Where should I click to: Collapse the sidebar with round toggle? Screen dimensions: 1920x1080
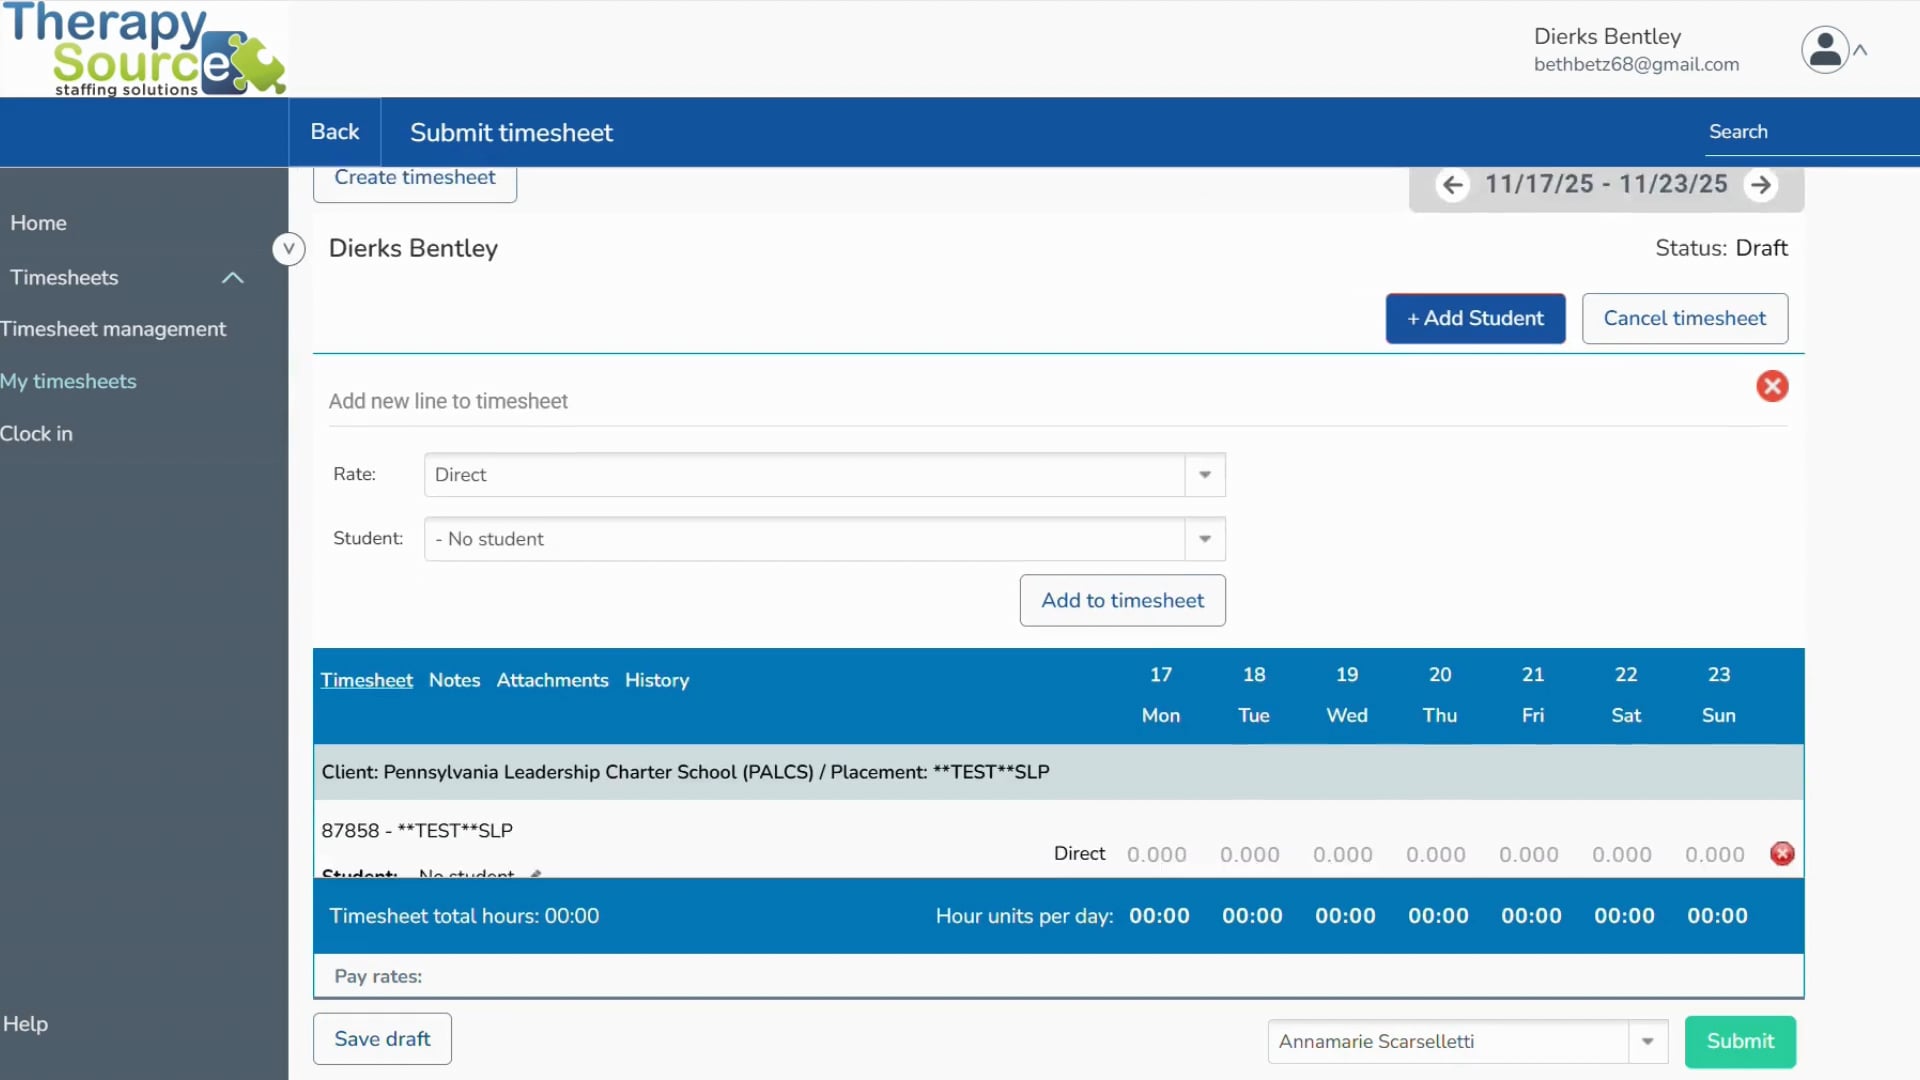coord(288,248)
